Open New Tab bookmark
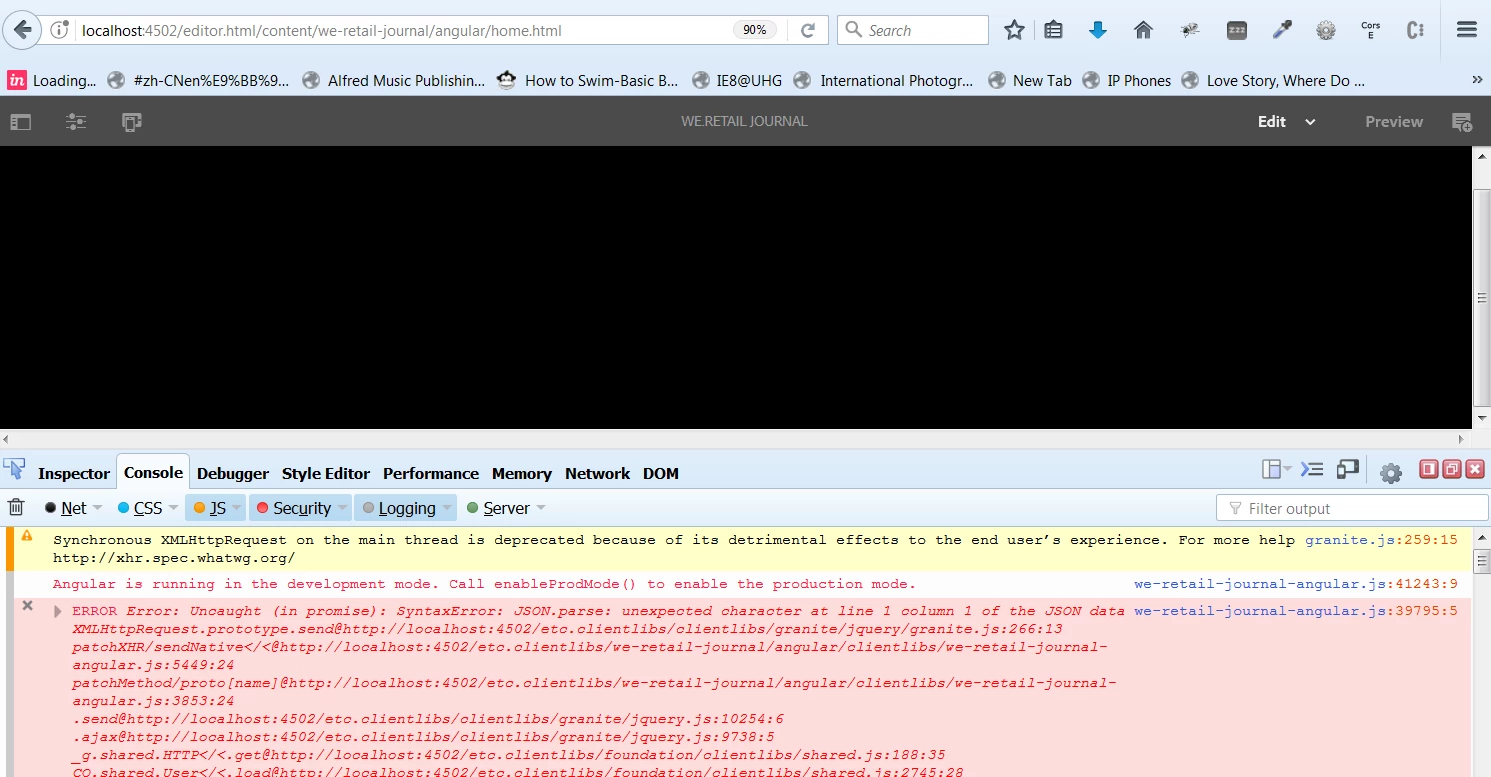The image size is (1491, 777). [x=1029, y=80]
